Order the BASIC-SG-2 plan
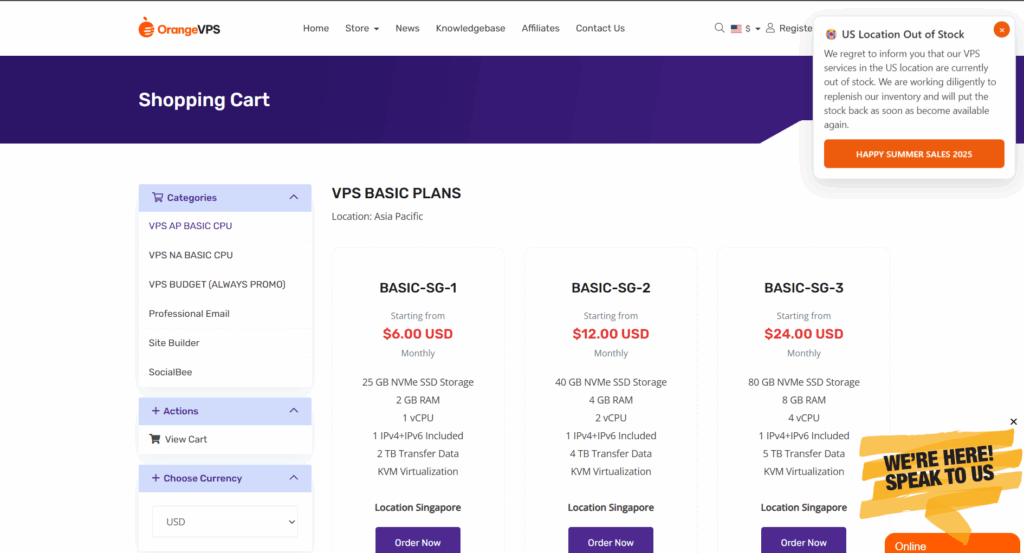This screenshot has width=1024, height=553. pos(611,541)
